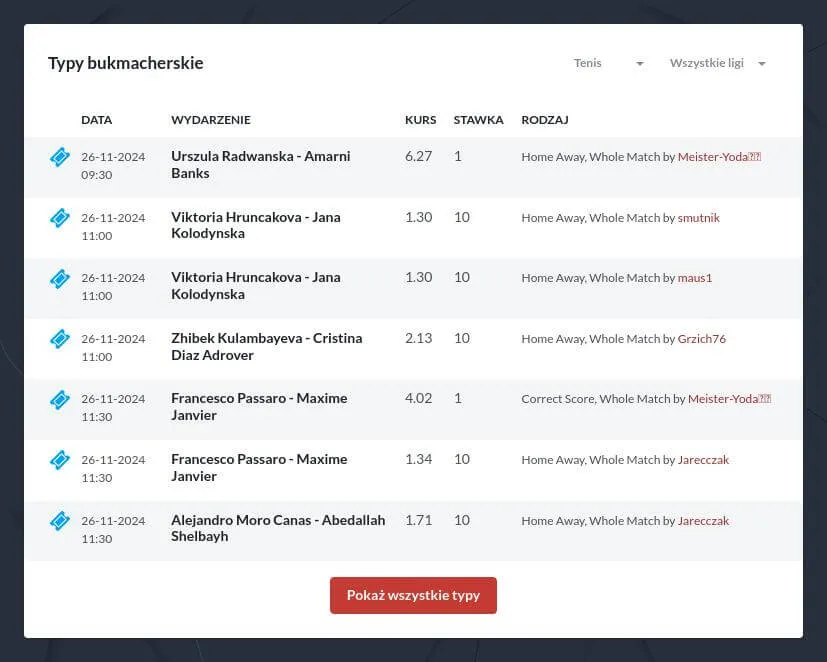
Task: Click Jarecczak link in Moro Canas row
Action: (x=703, y=521)
